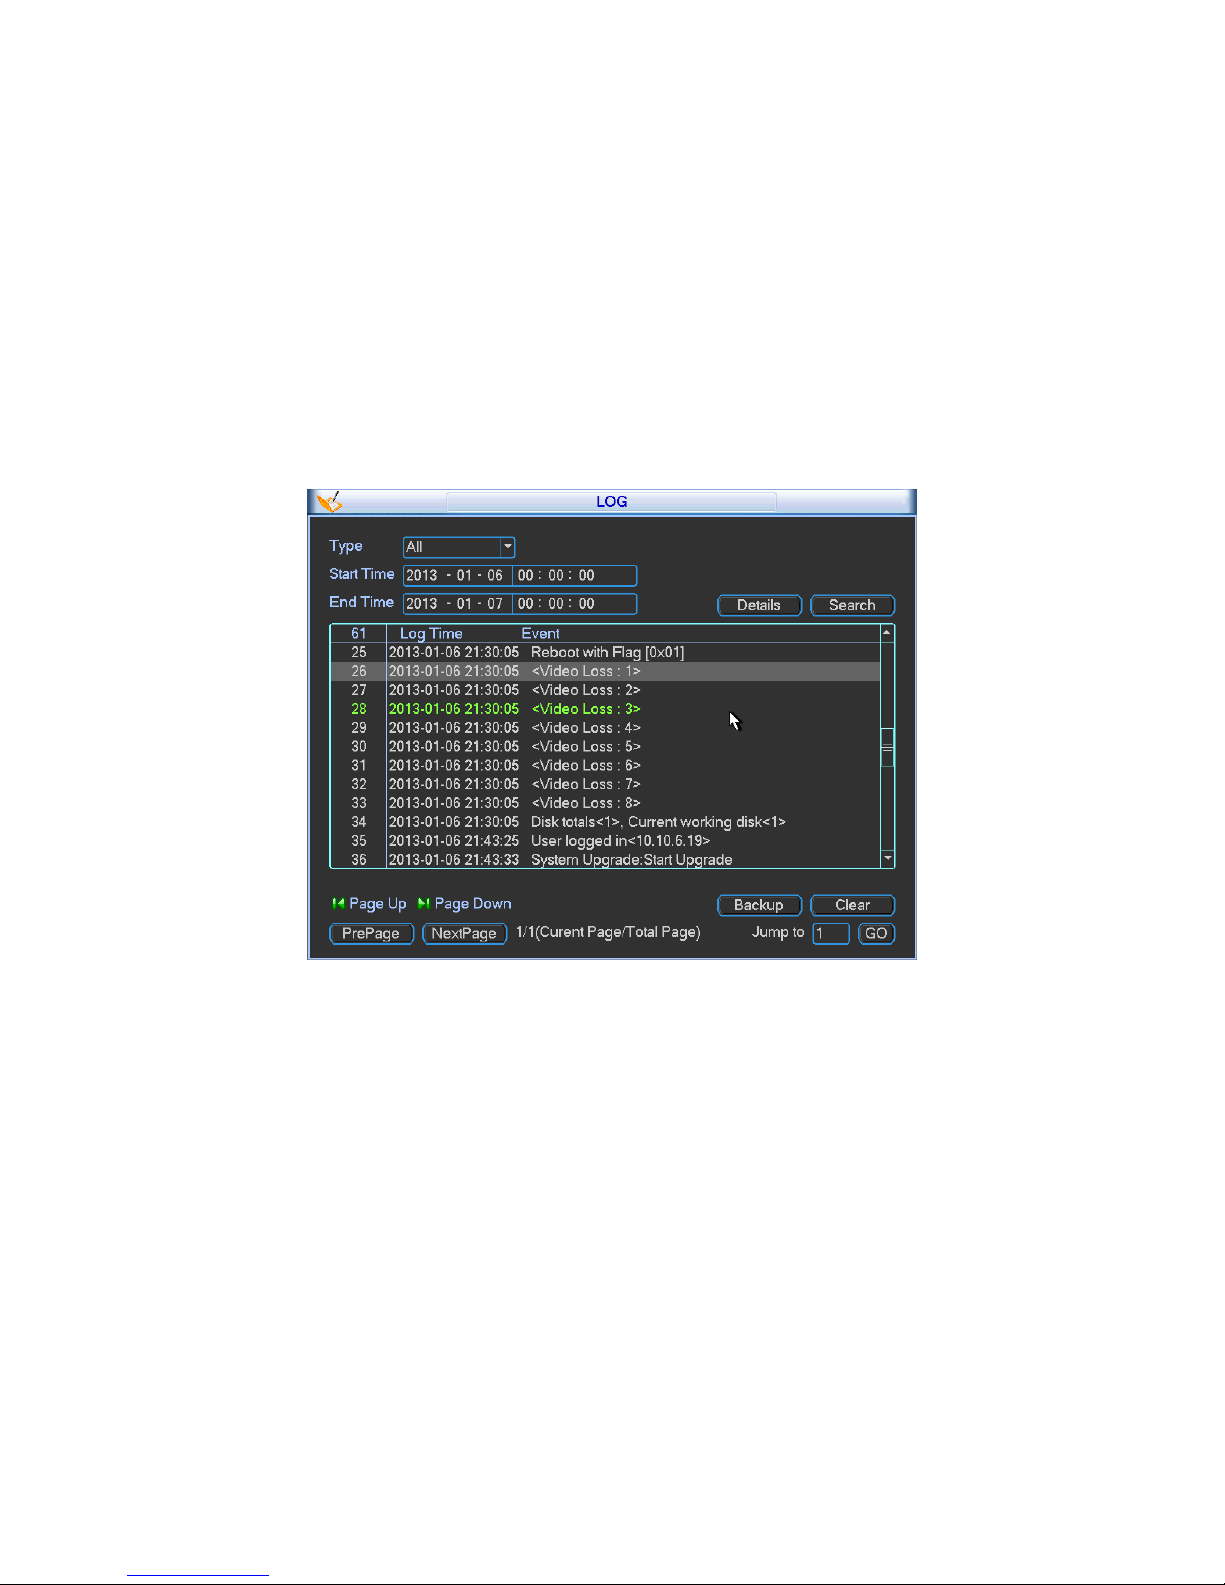Select row 35 User logged in entry
Image resolution: width=1225 pixels, height=1585 pixels.
[605, 841]
